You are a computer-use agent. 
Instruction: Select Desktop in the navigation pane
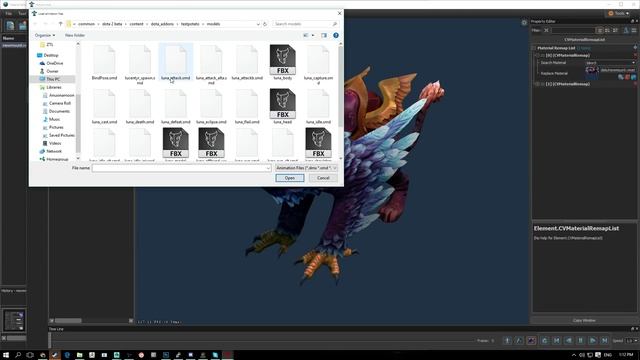pos(51,55)
